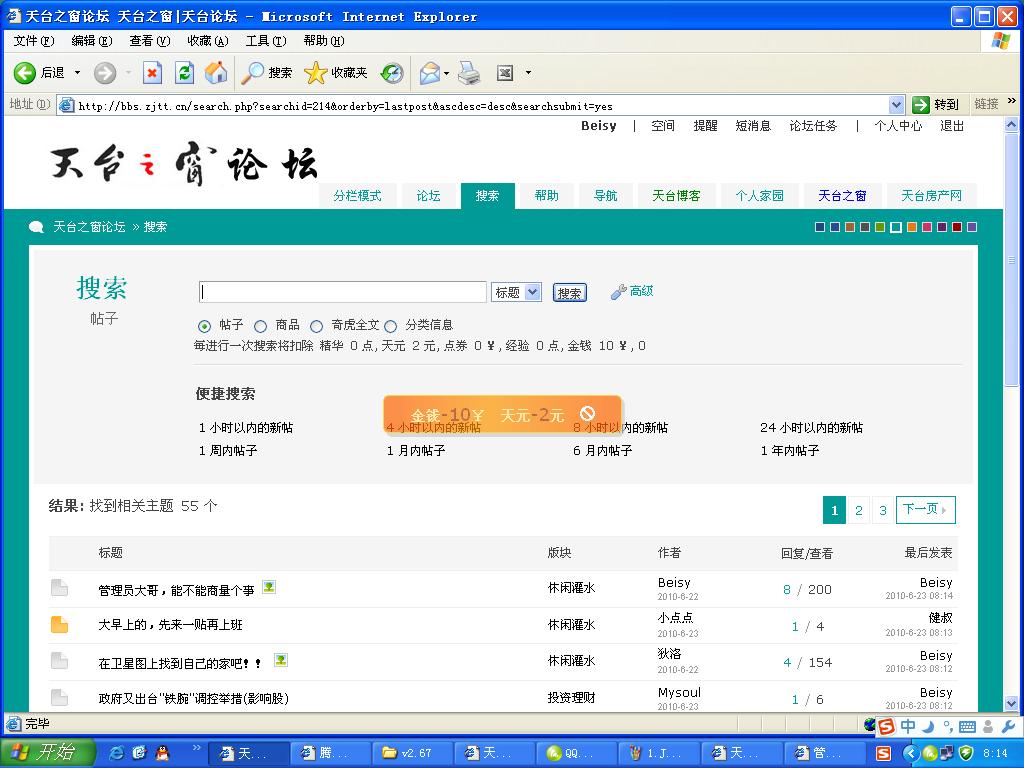Click the IE Stop button
1024x768 pixels.
(152, 73)
